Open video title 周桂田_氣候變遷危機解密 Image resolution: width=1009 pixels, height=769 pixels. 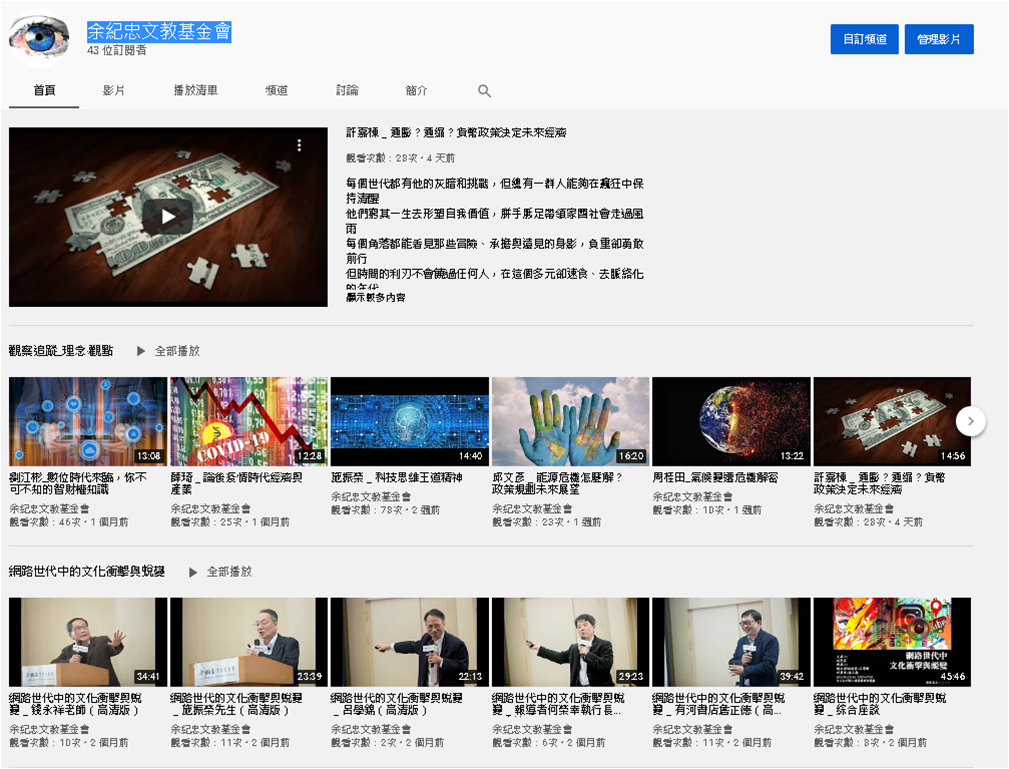[x=716, y=477]
